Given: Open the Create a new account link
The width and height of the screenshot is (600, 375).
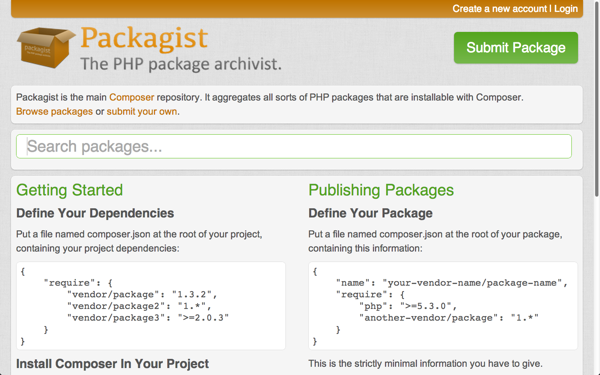Looking at the screenshot, I should [499, 9].
